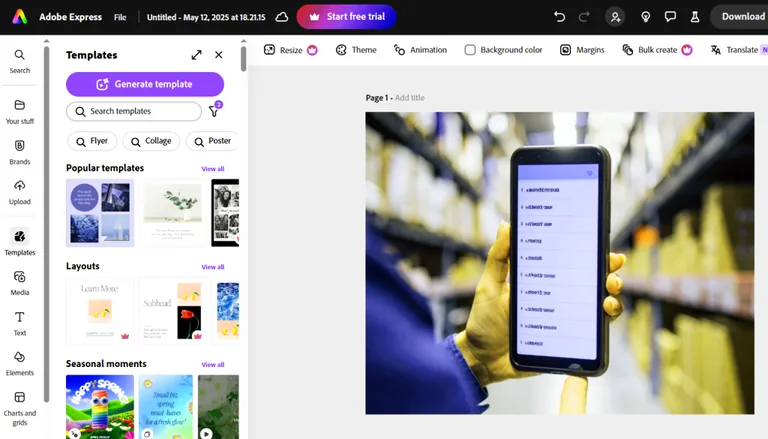The image size is (768, 439).
Task: Click Generate template button
Action: pos(145,84)
